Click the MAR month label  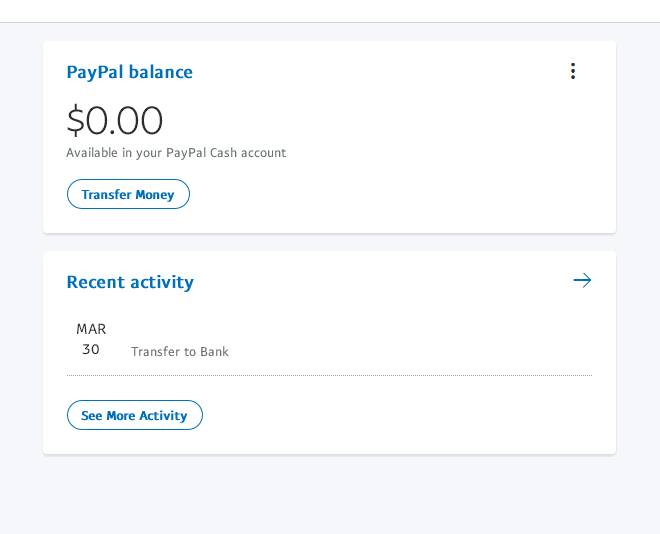91,329
